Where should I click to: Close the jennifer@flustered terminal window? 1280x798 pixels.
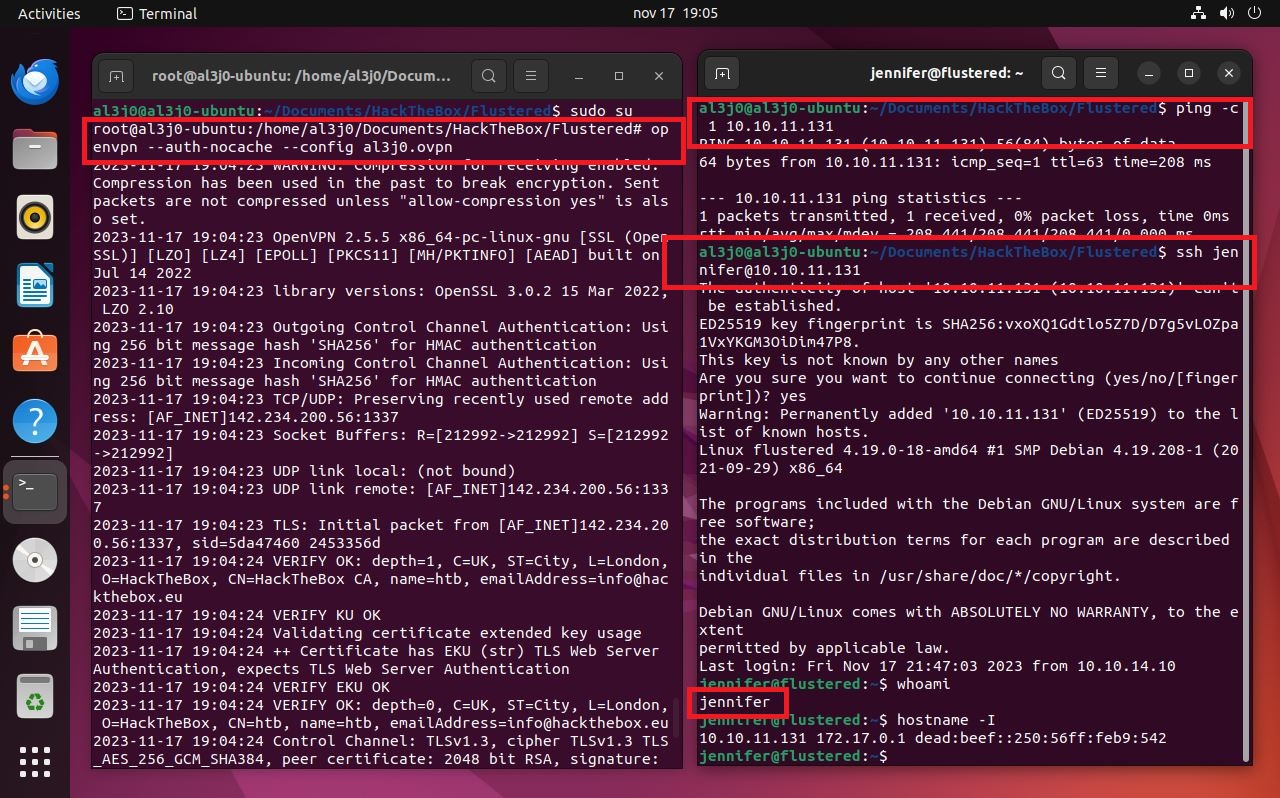(1229, 73)
